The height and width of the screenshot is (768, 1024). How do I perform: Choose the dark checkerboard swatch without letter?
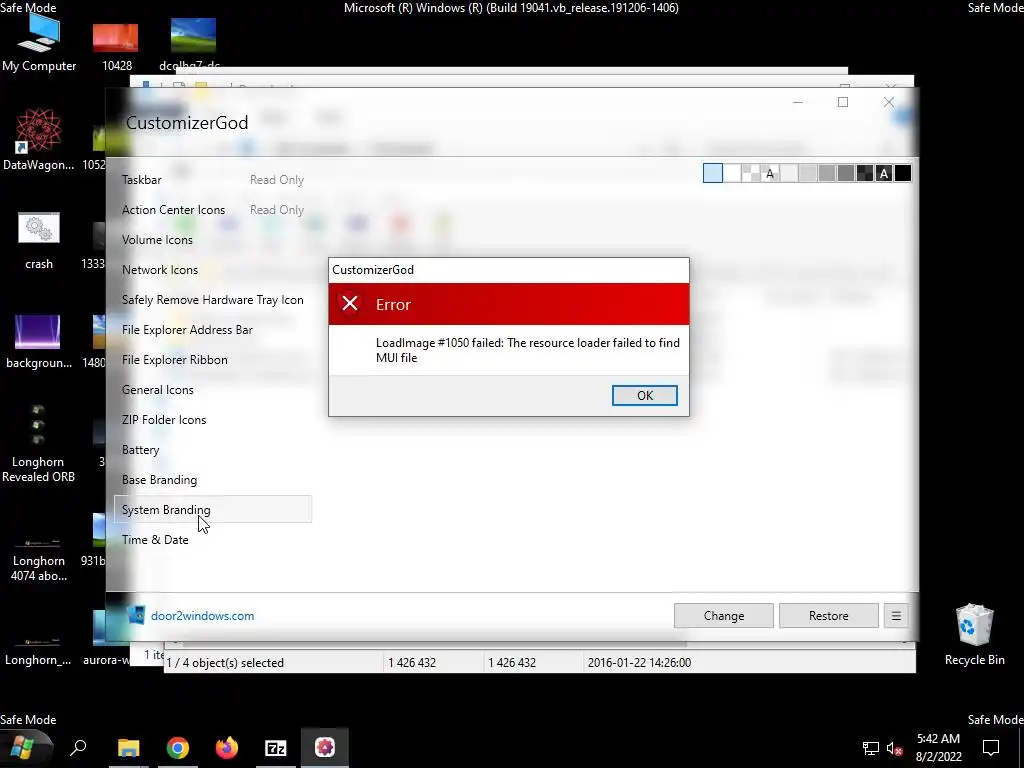(x=865, y=173)
